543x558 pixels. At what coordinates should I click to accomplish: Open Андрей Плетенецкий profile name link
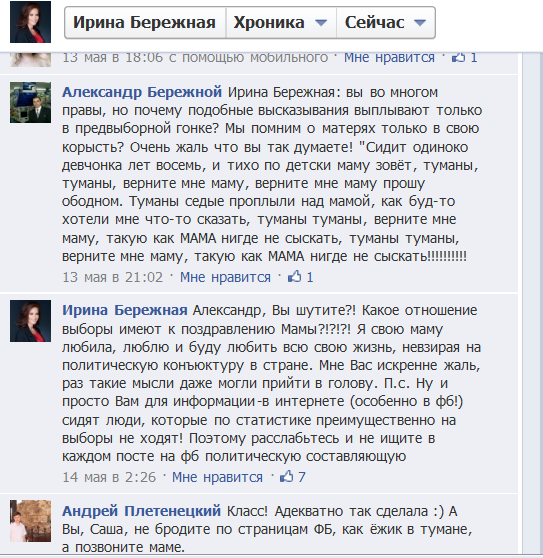point(141,511)
